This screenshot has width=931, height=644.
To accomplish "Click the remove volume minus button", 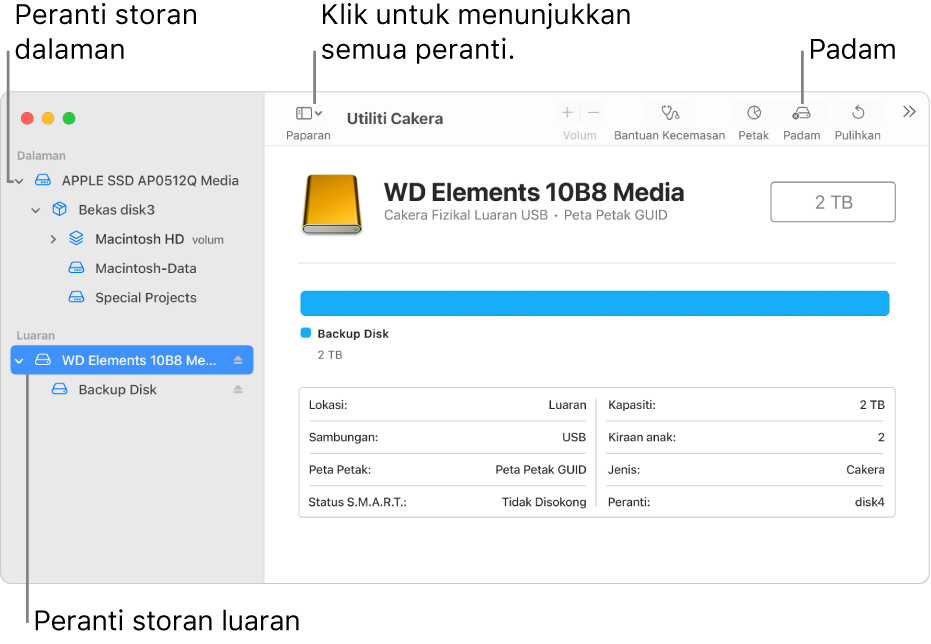I will pos(593,112).
